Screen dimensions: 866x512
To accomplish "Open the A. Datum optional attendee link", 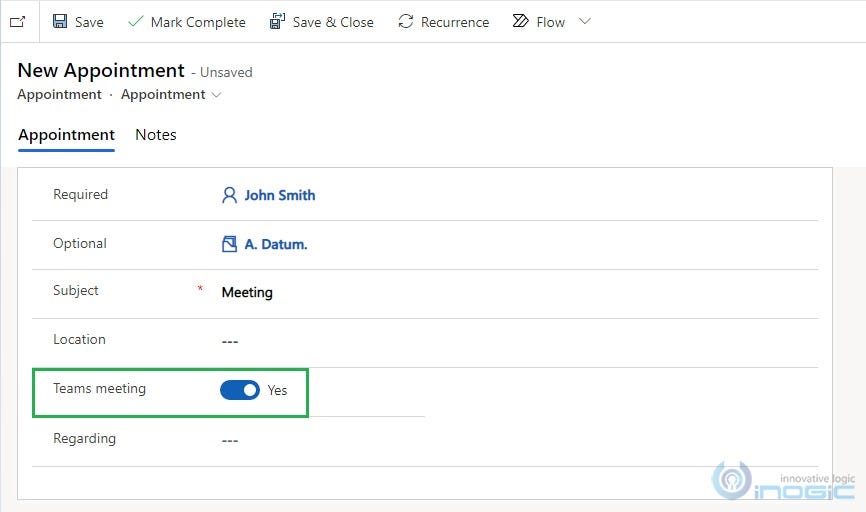I will [276, 244].
